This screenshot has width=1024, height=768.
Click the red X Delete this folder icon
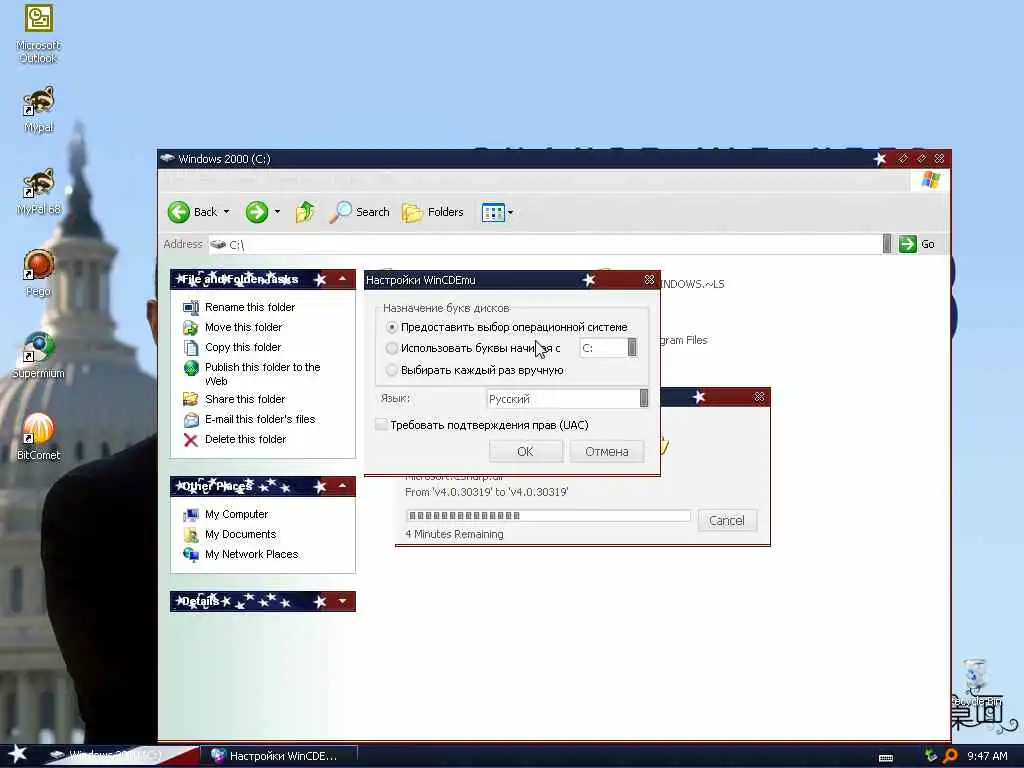[191, 440]
